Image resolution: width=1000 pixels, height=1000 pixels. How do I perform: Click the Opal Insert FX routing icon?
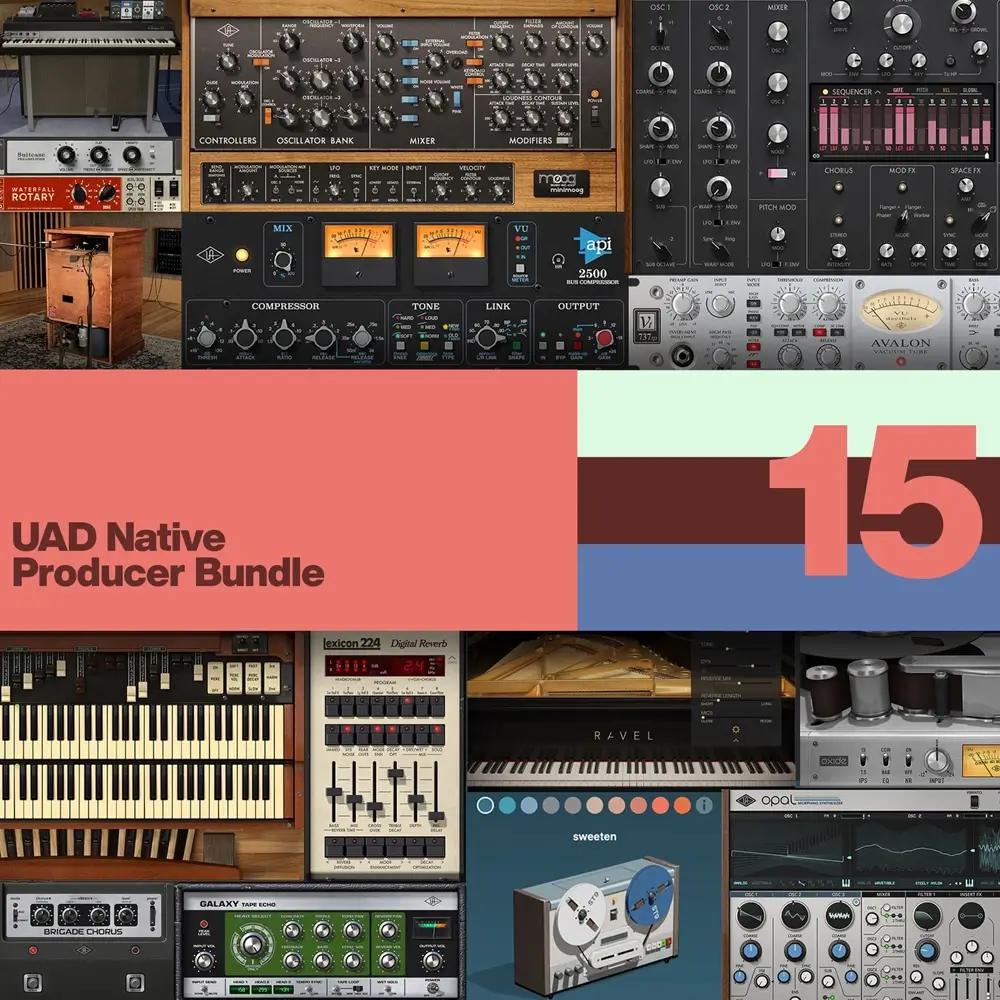[x=971, y=915]
